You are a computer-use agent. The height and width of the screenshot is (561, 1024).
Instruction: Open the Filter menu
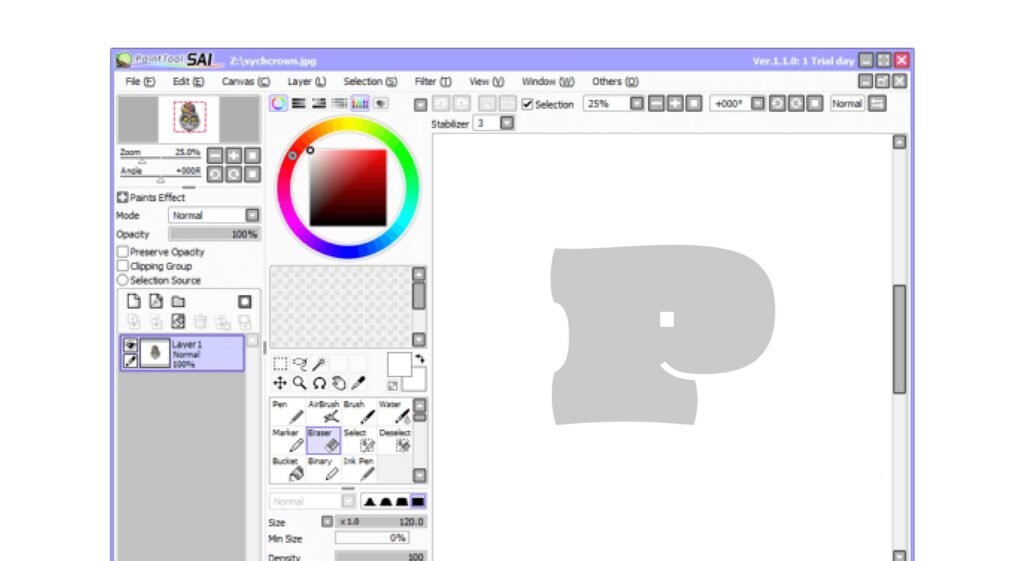click(x=432, y=82)
